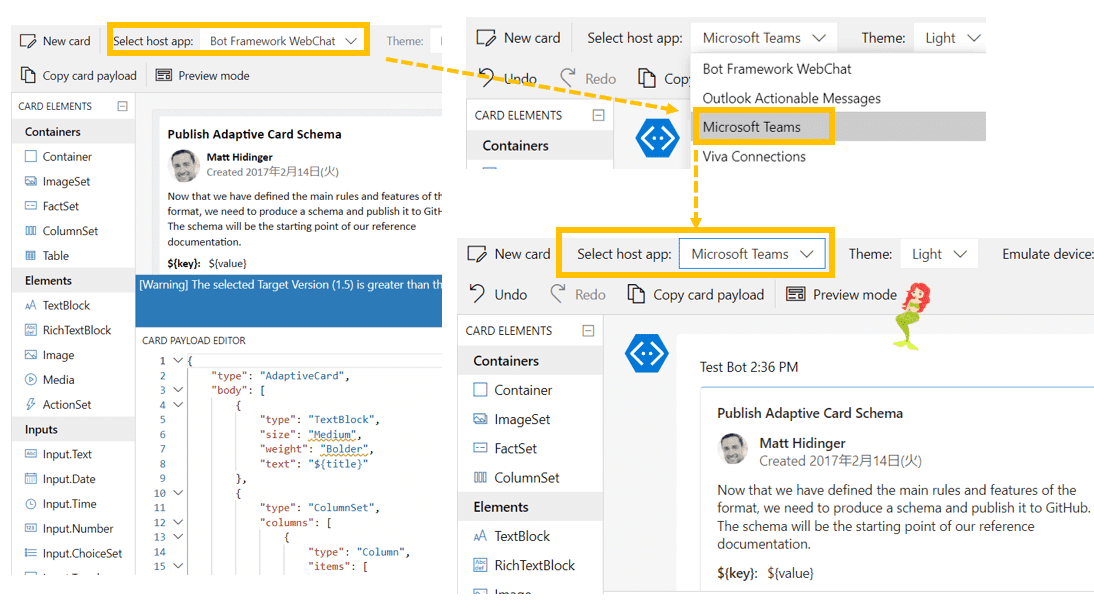The width and height of the screenshot is (1094, 604).
Task: Select the Input.ChoiceSet element
Action: 74,553
